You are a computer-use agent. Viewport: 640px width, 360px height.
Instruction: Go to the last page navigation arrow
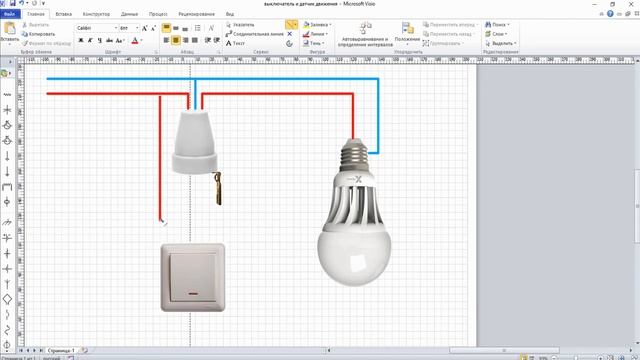click(41, 350)
